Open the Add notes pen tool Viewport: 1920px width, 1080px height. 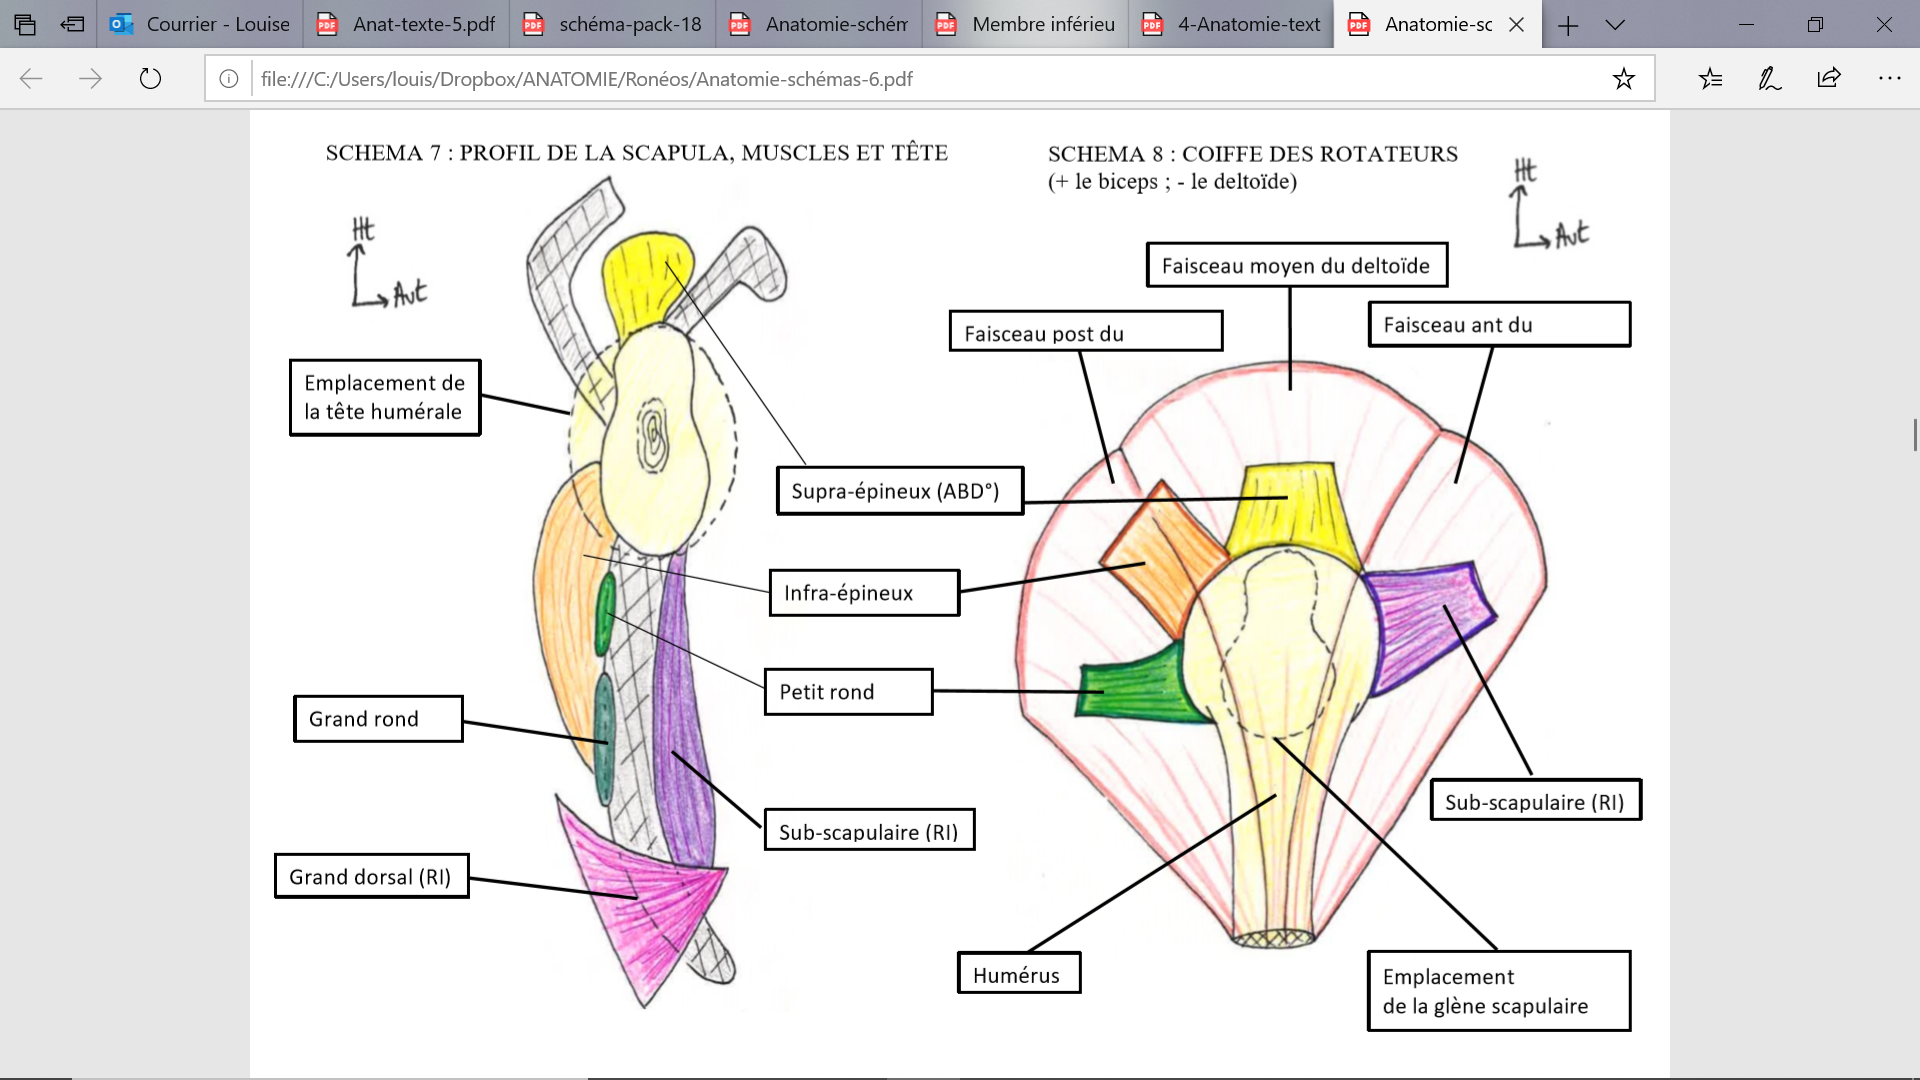(x=1769, y=79)
